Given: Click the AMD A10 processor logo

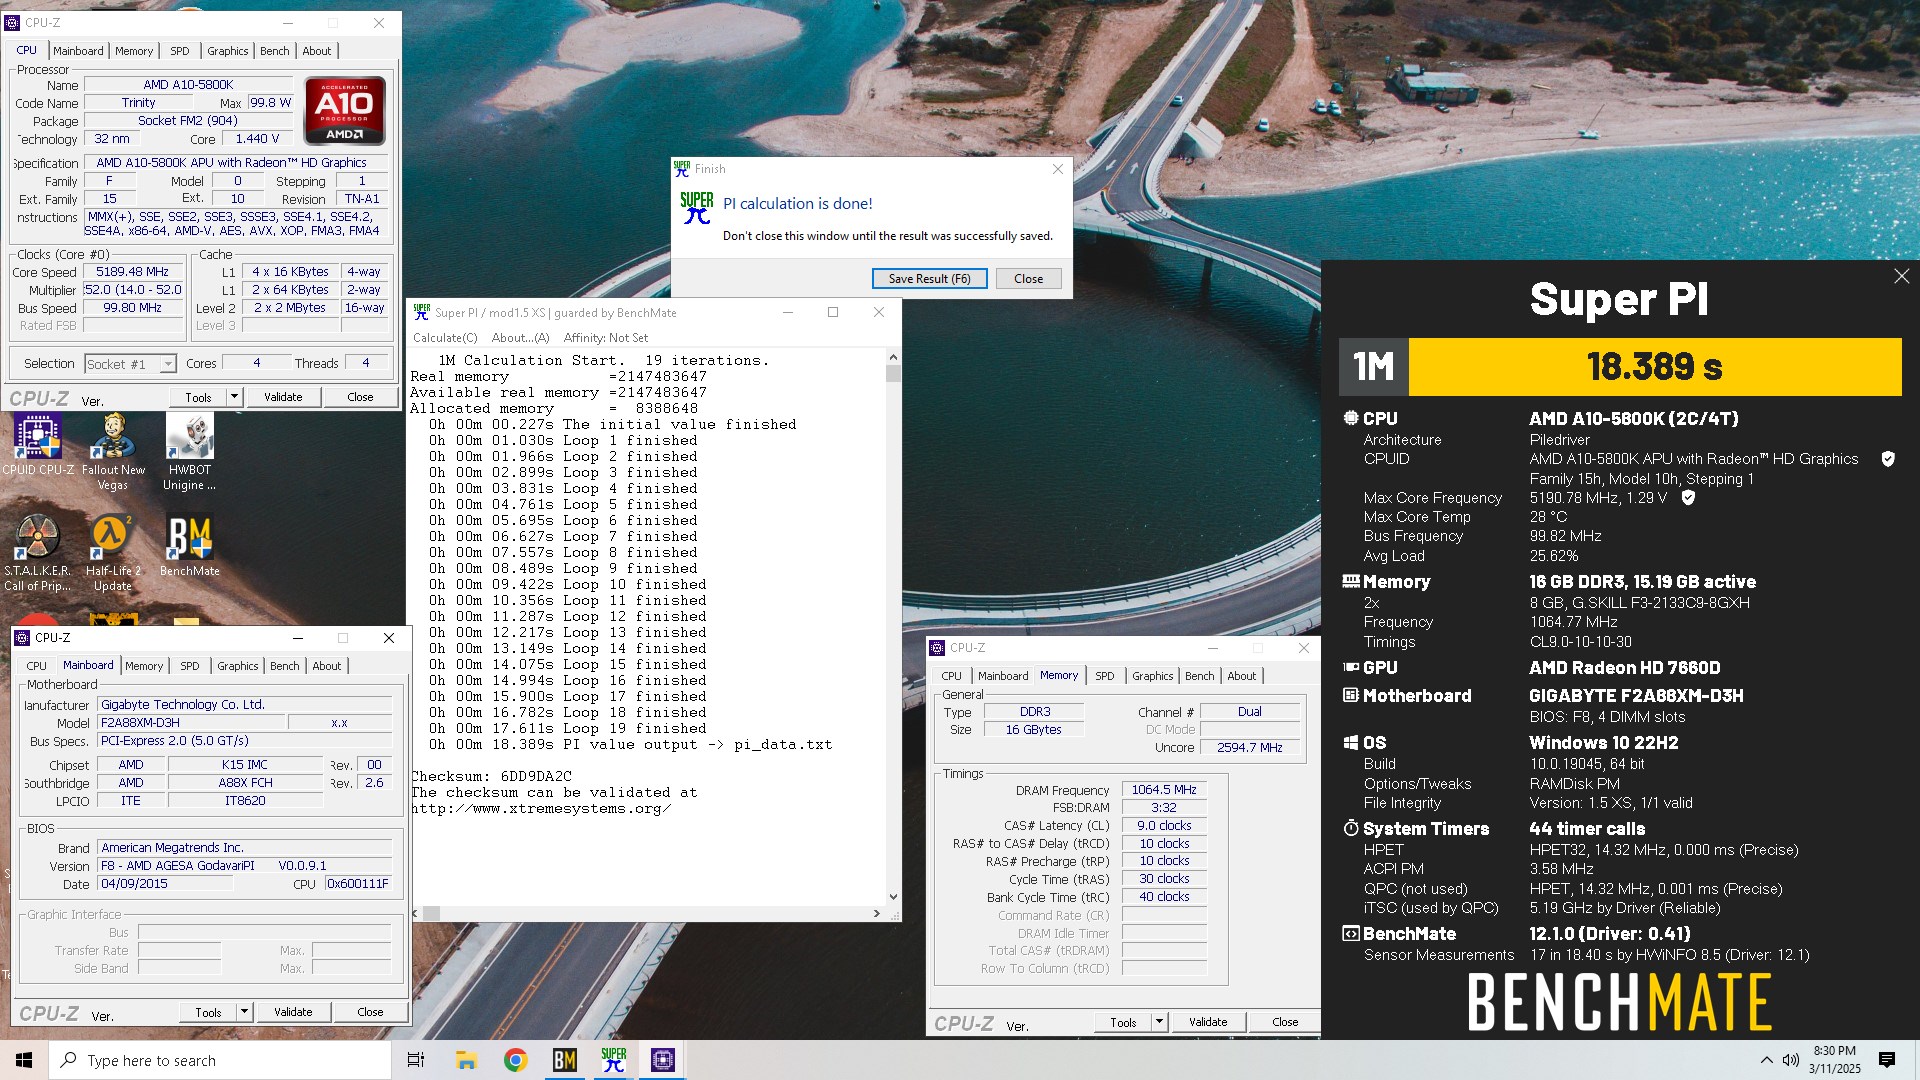Looking at the screenshot, I should (344, 110).
